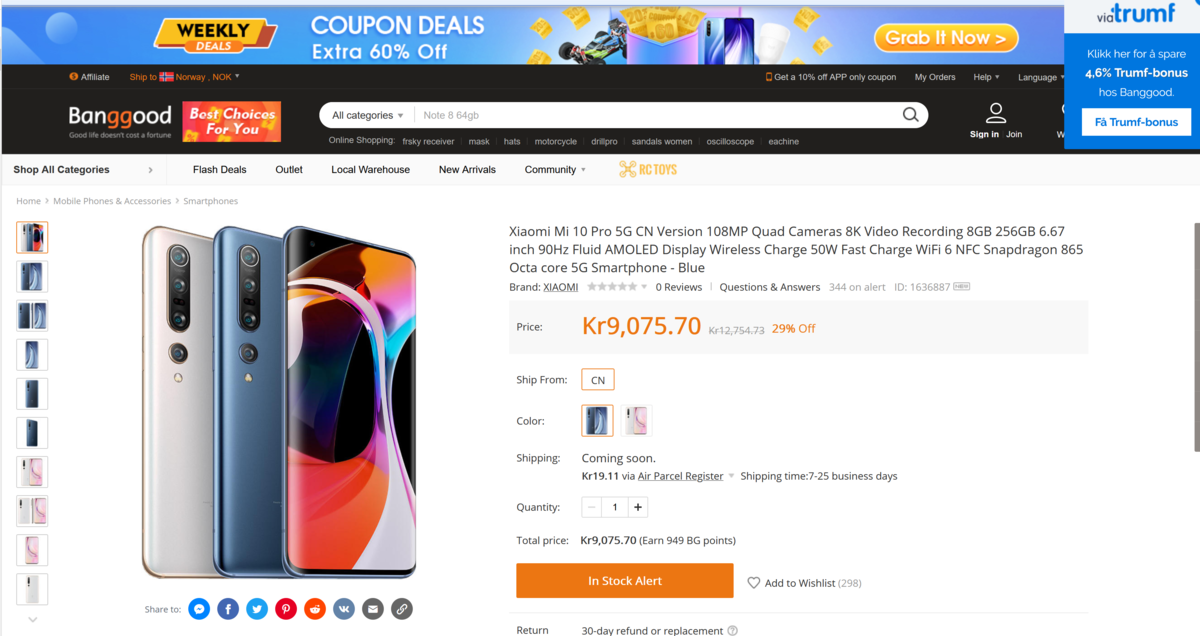Share product by email icon

pyautogui.click(x=373, y=608)
